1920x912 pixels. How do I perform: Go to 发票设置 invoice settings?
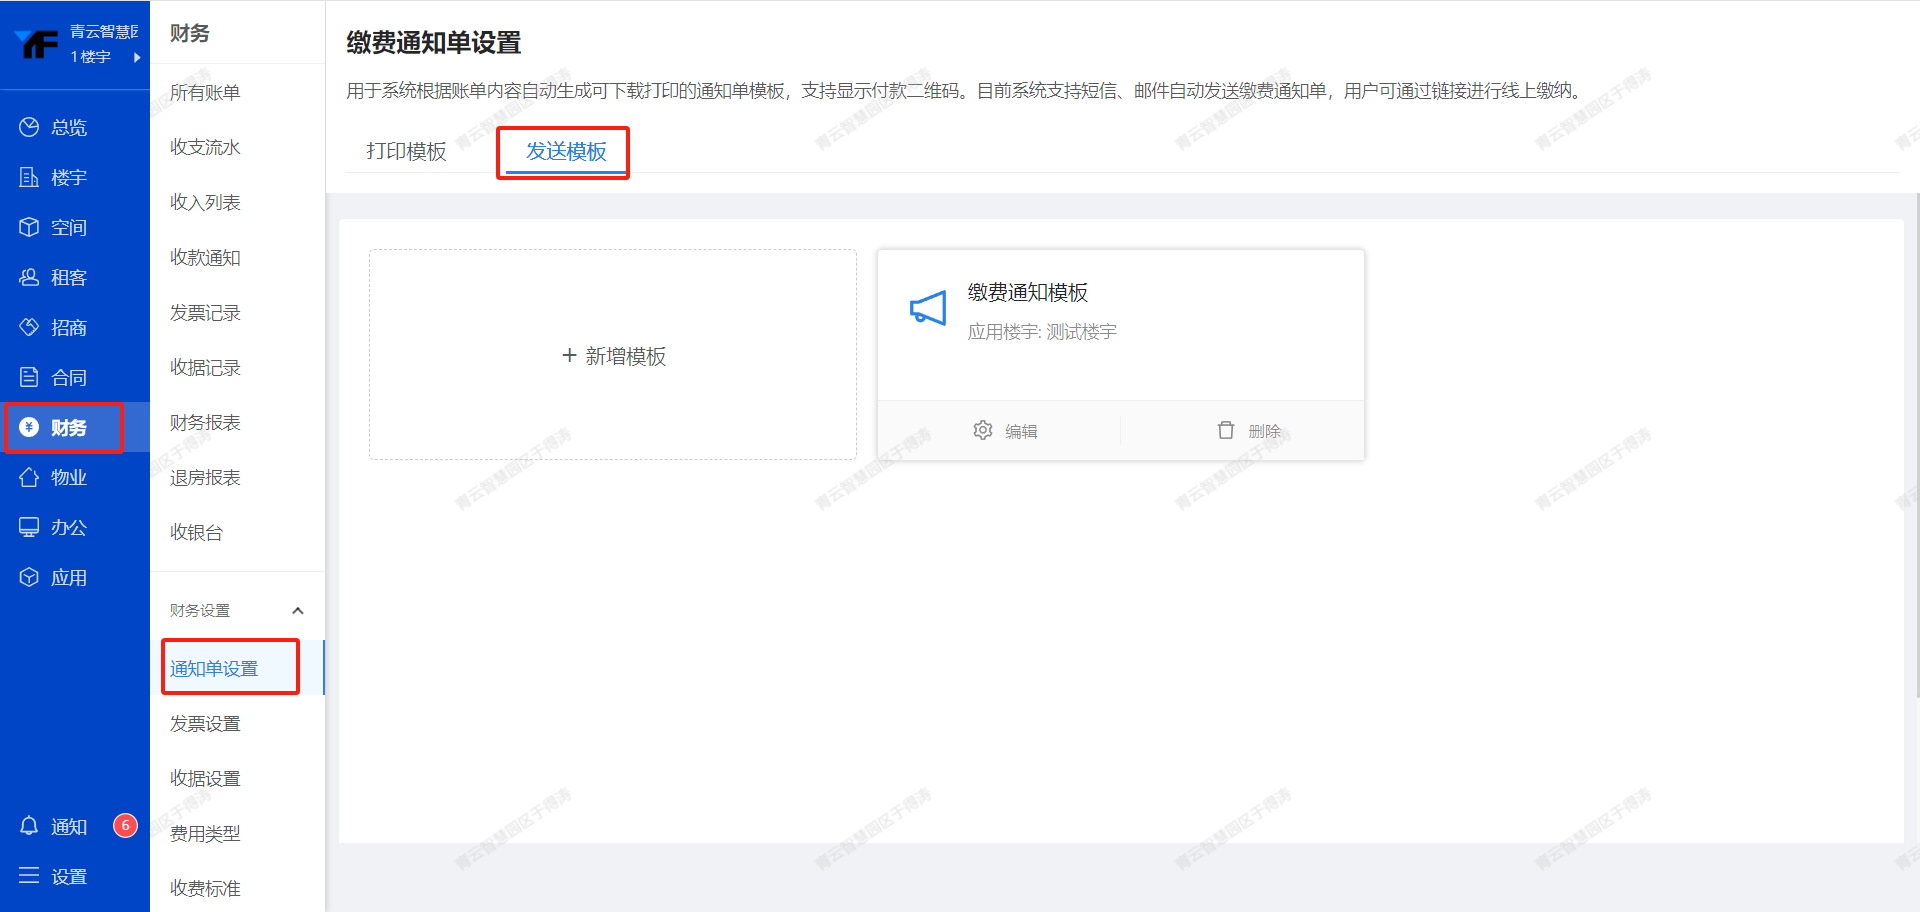(205, 723)
